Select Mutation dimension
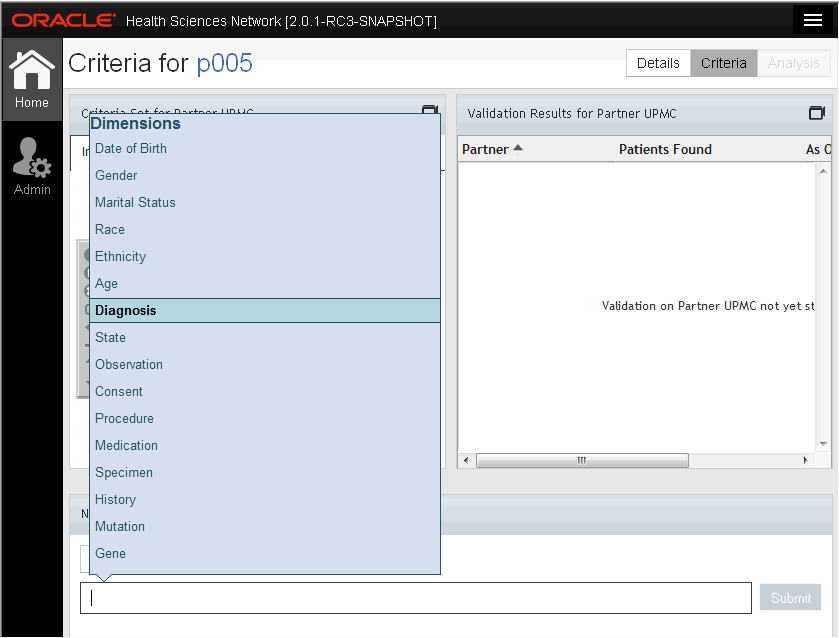 coord(265,527)
